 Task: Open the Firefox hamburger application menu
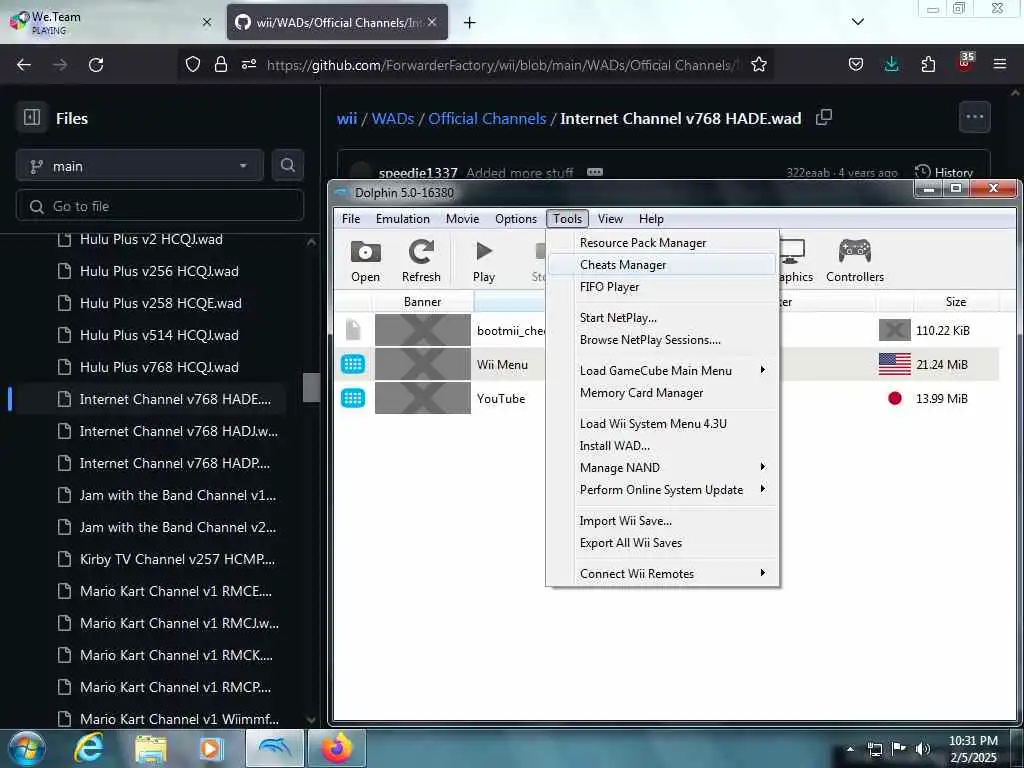tap(999, 65)
